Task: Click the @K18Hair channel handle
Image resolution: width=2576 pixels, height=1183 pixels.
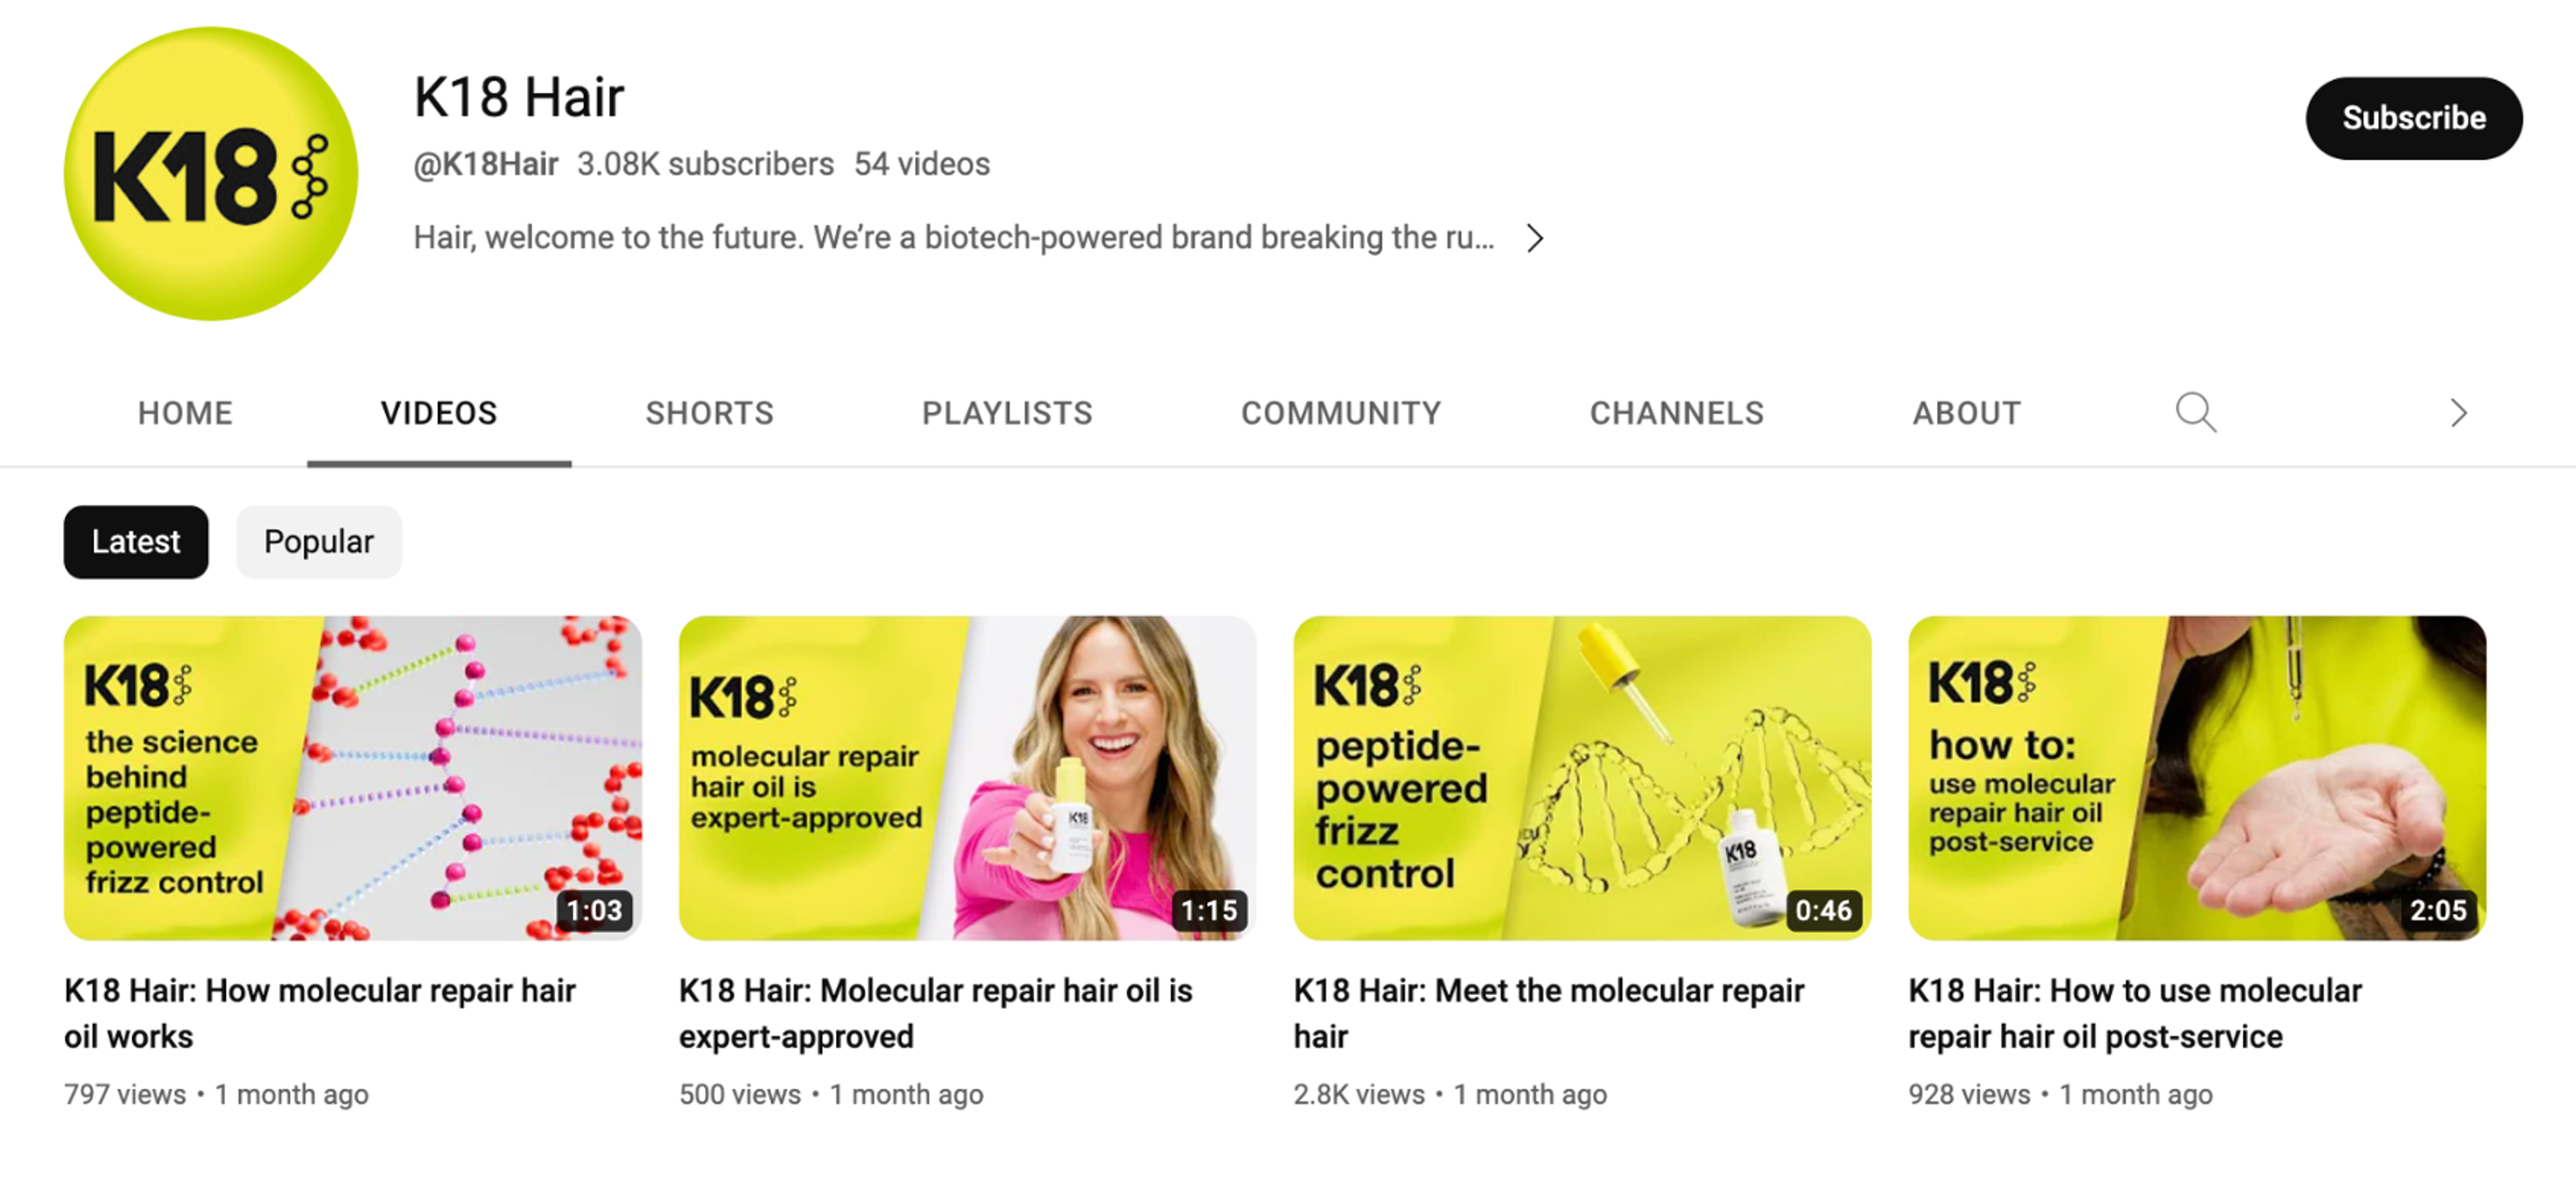Action: click(486, 164)
